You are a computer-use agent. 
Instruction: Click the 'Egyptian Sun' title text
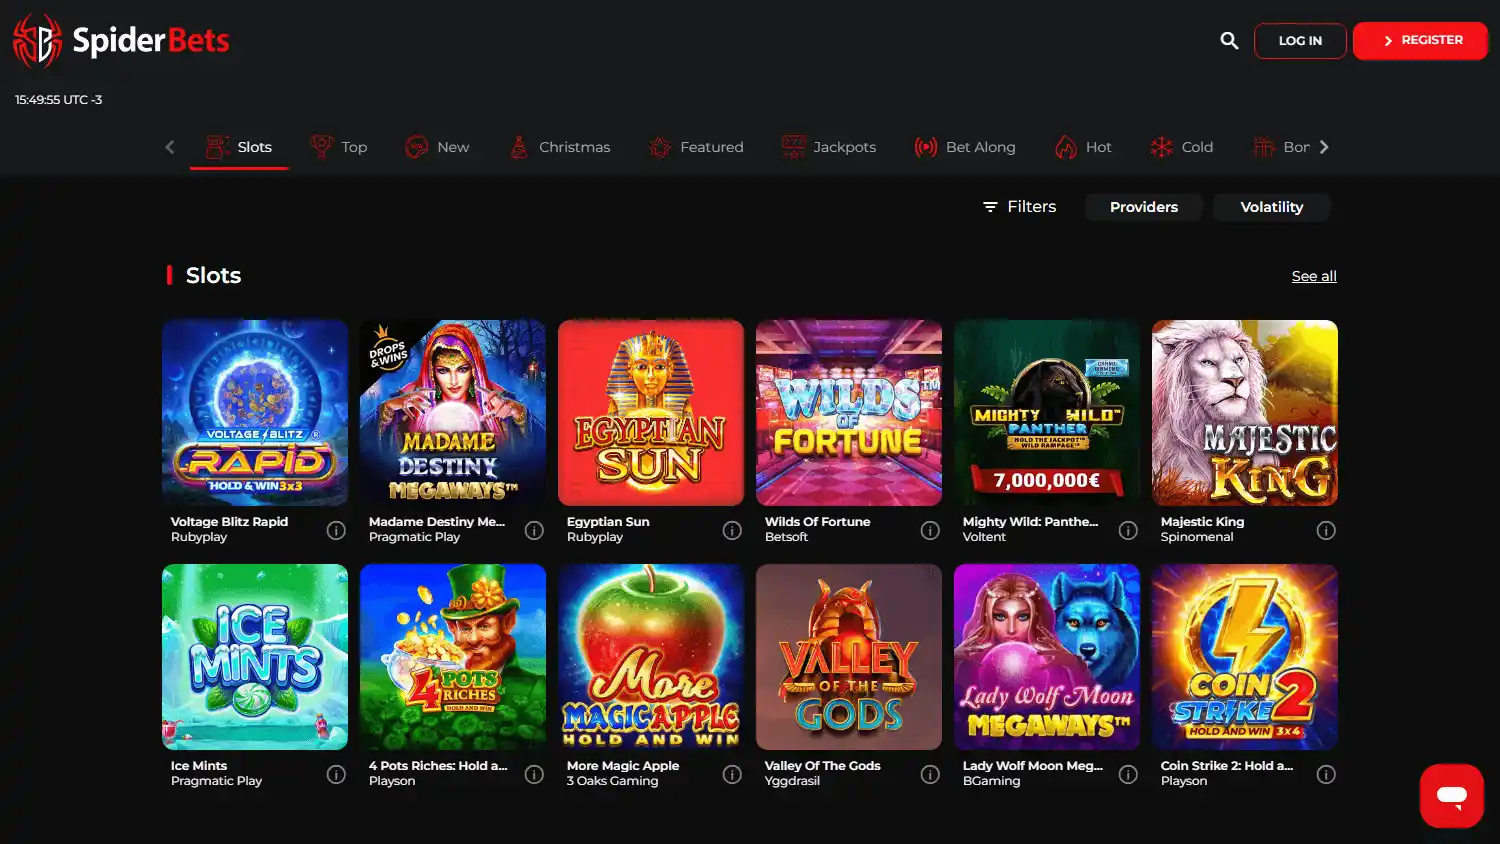click(x=608, y=522)
